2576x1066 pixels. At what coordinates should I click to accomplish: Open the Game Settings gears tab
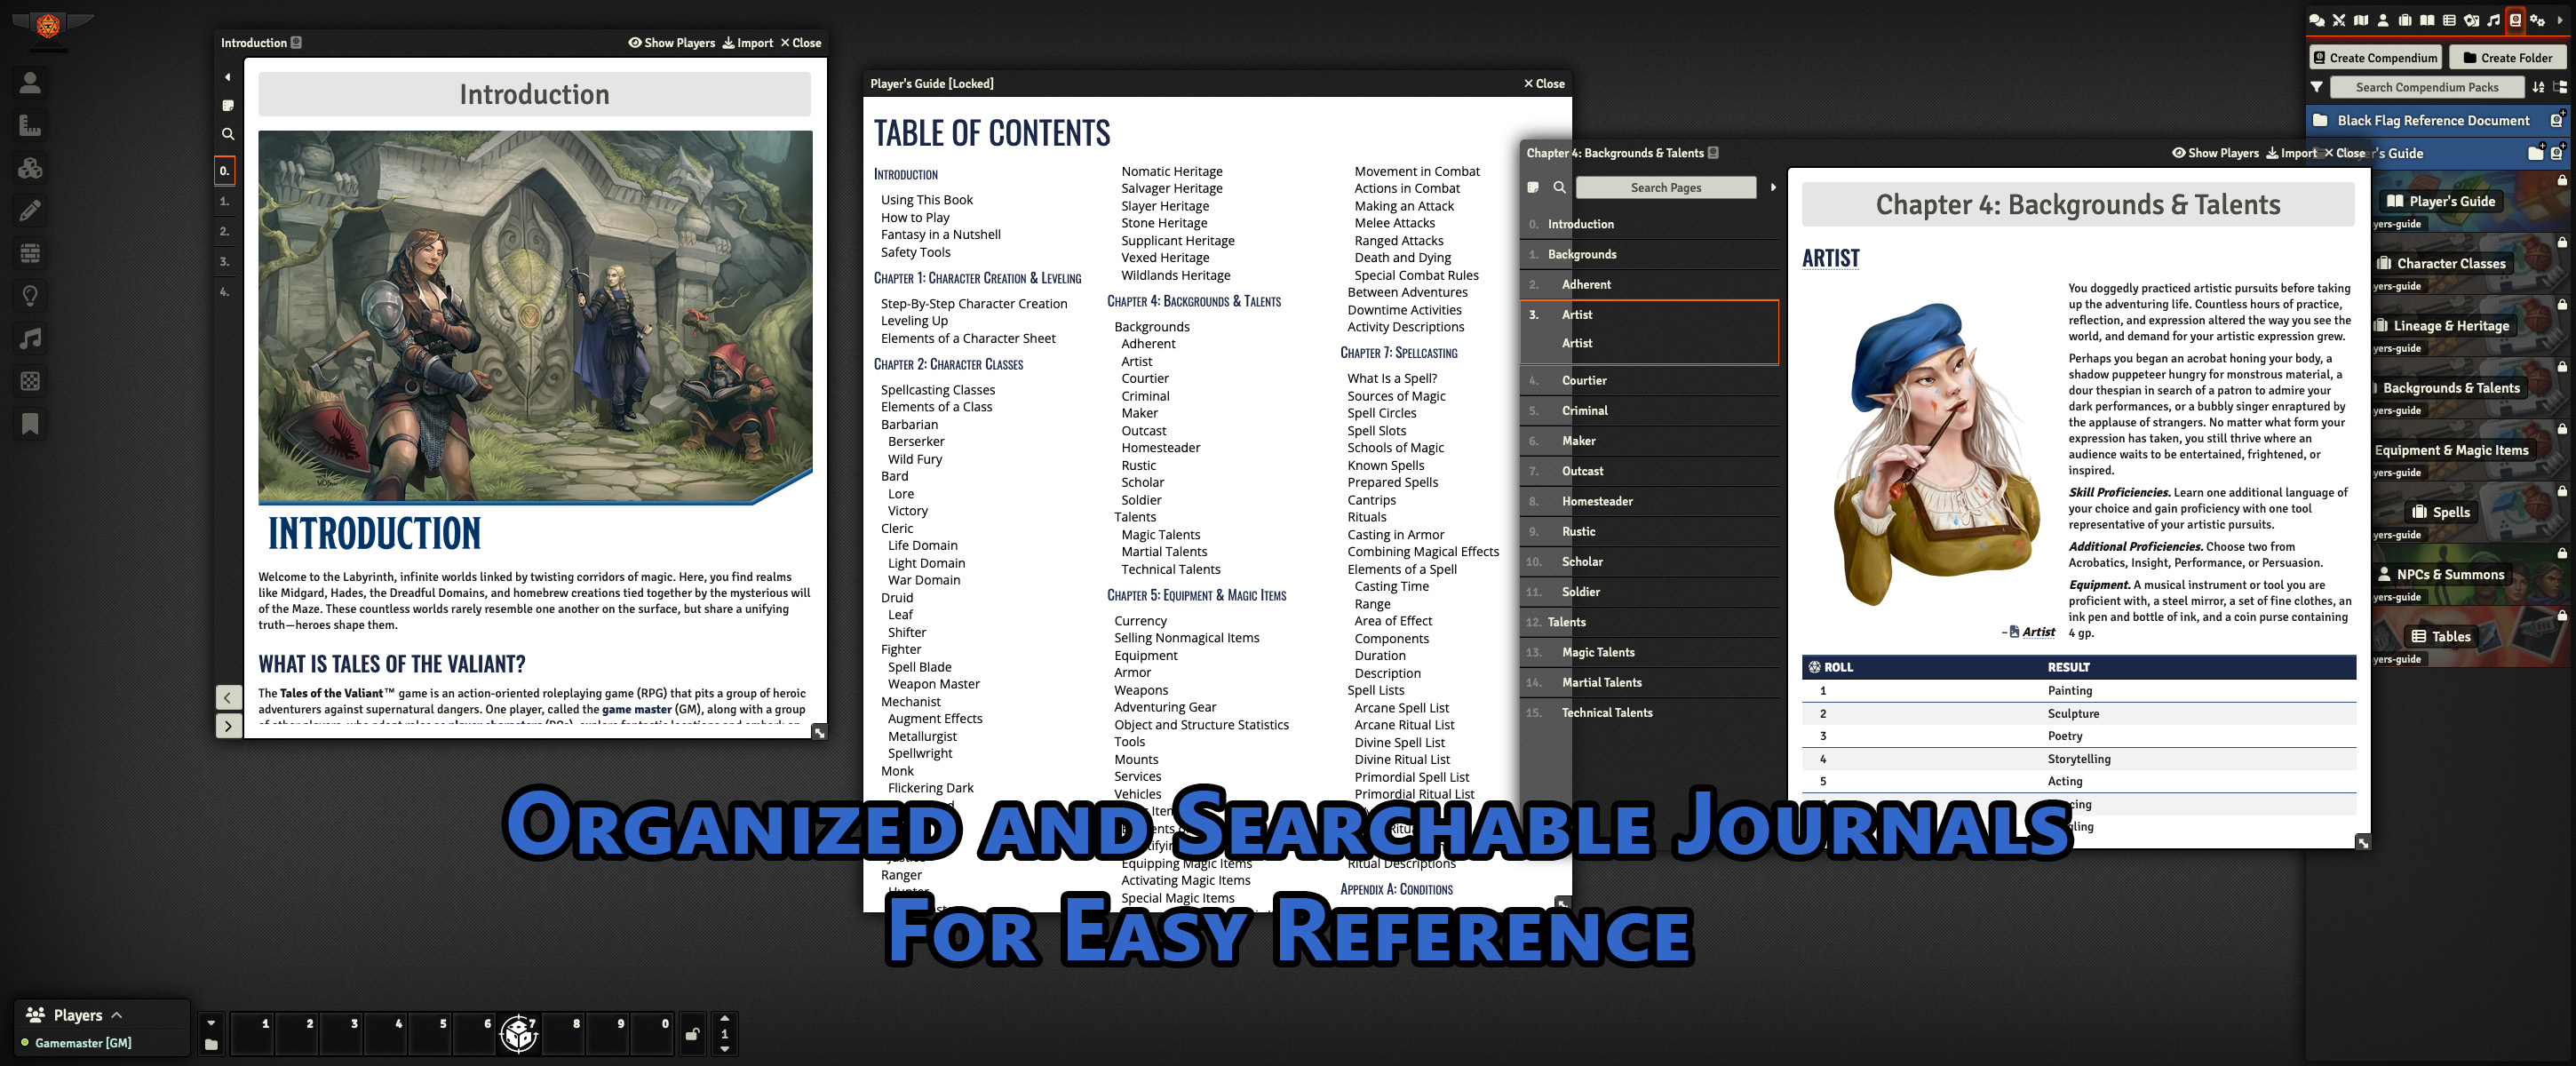[2537, 20]
